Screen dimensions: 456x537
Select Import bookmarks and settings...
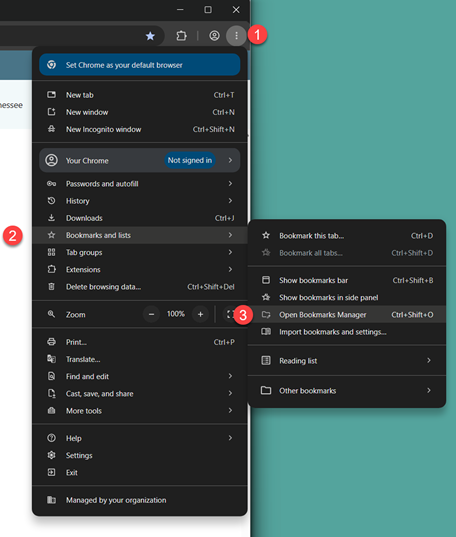347,332
